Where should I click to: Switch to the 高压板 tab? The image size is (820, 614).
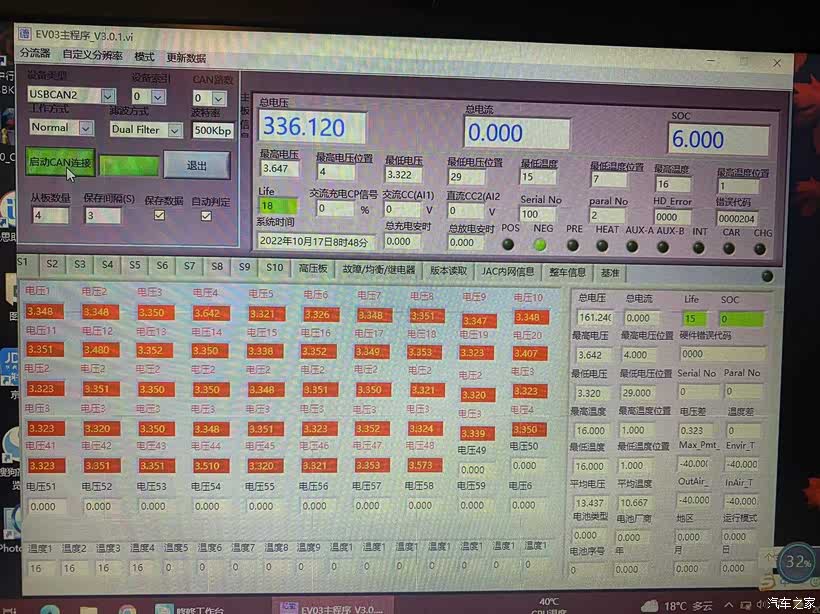coord(312,268)
